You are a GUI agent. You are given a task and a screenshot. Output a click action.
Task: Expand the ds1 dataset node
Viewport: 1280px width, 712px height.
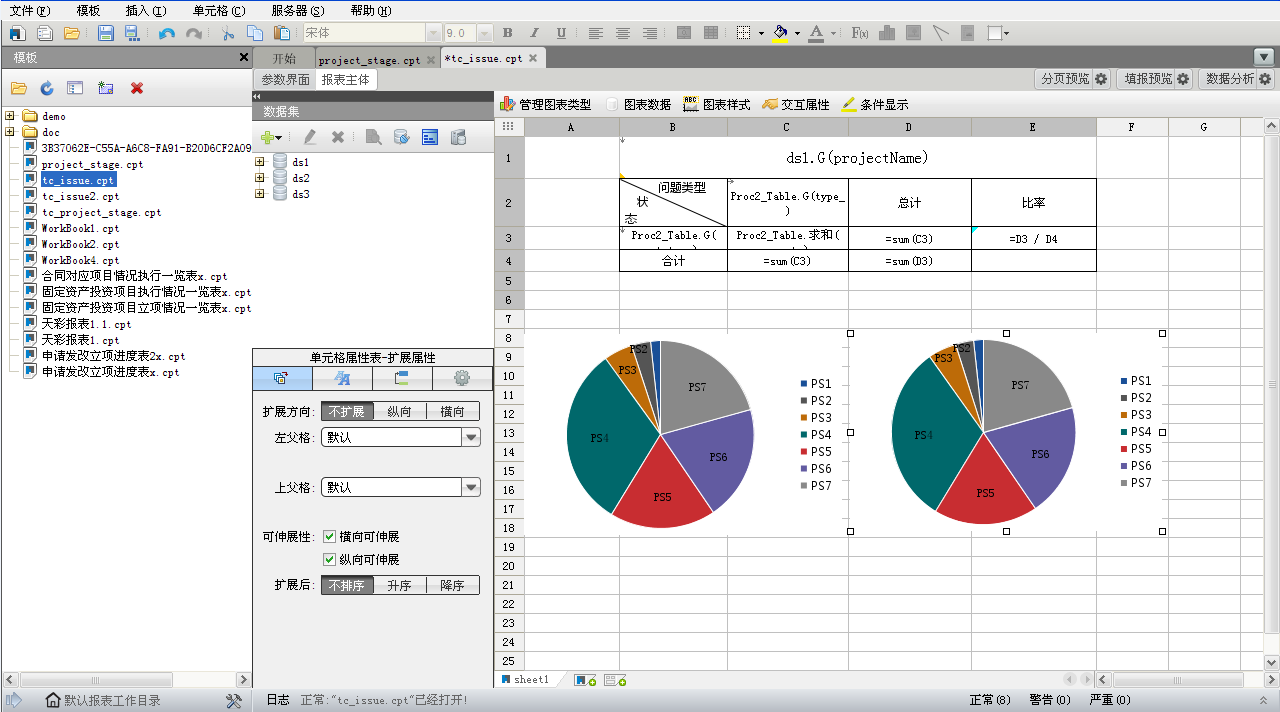[x=260, y=162]
